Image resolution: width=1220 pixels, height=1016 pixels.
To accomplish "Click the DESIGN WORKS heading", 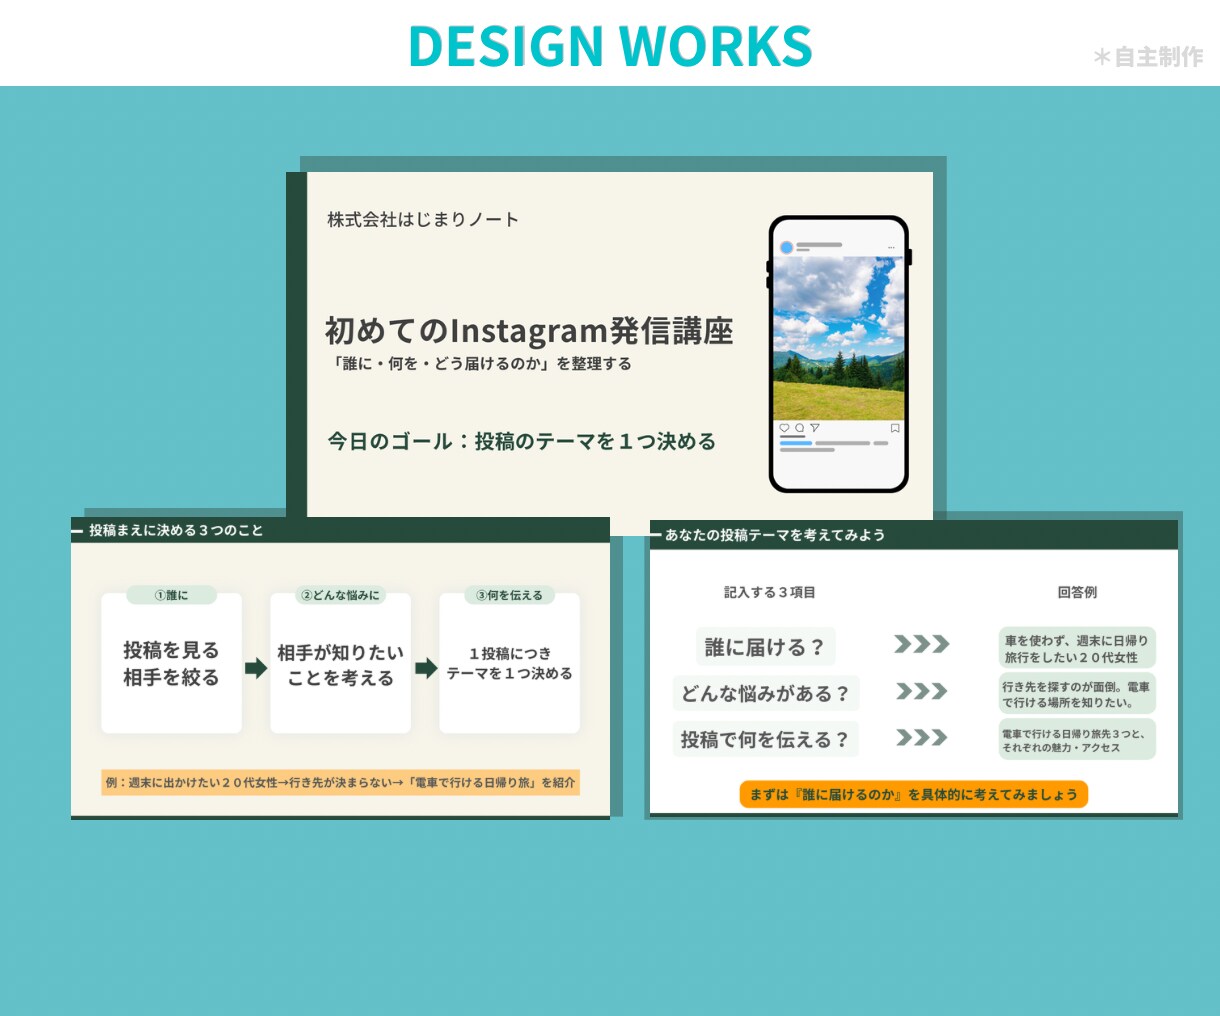I will coord(610,46).
